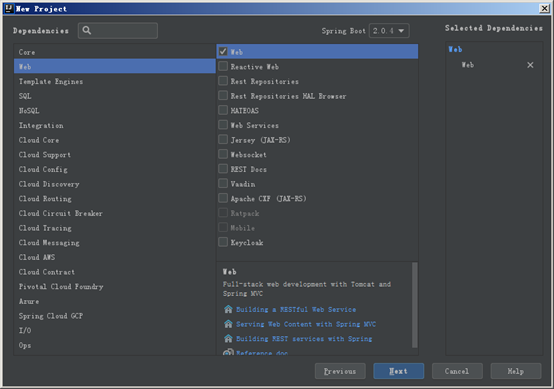
Task: Tick Rest Repositories HAL Browser checkbox
Action: pos(223,95)
